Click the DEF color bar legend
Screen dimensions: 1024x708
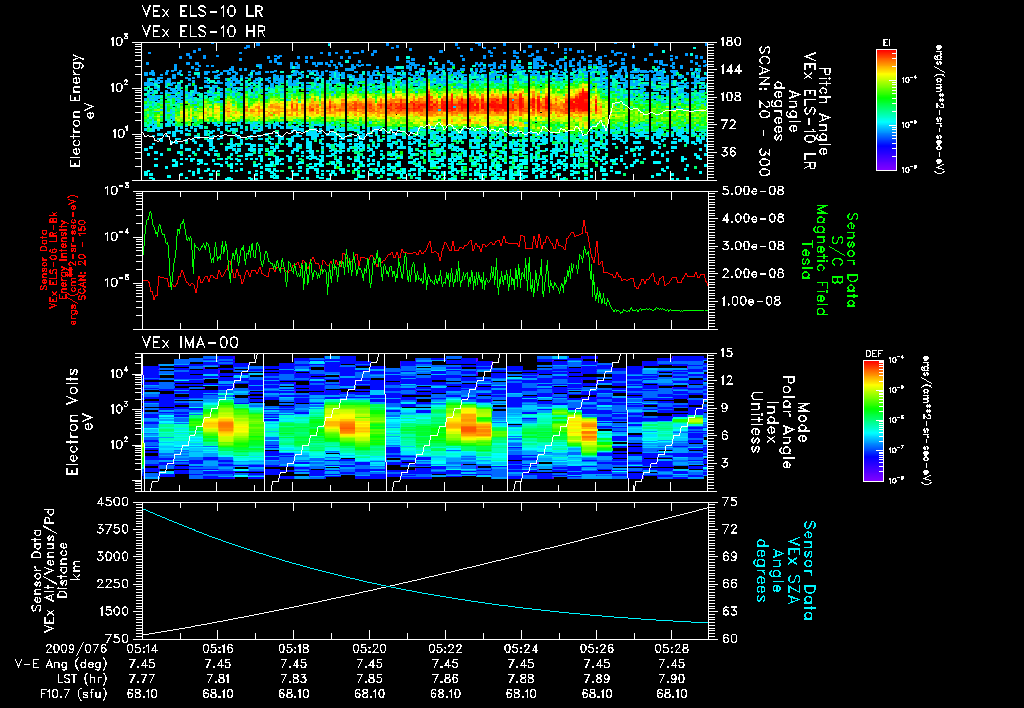pos(874,421)
